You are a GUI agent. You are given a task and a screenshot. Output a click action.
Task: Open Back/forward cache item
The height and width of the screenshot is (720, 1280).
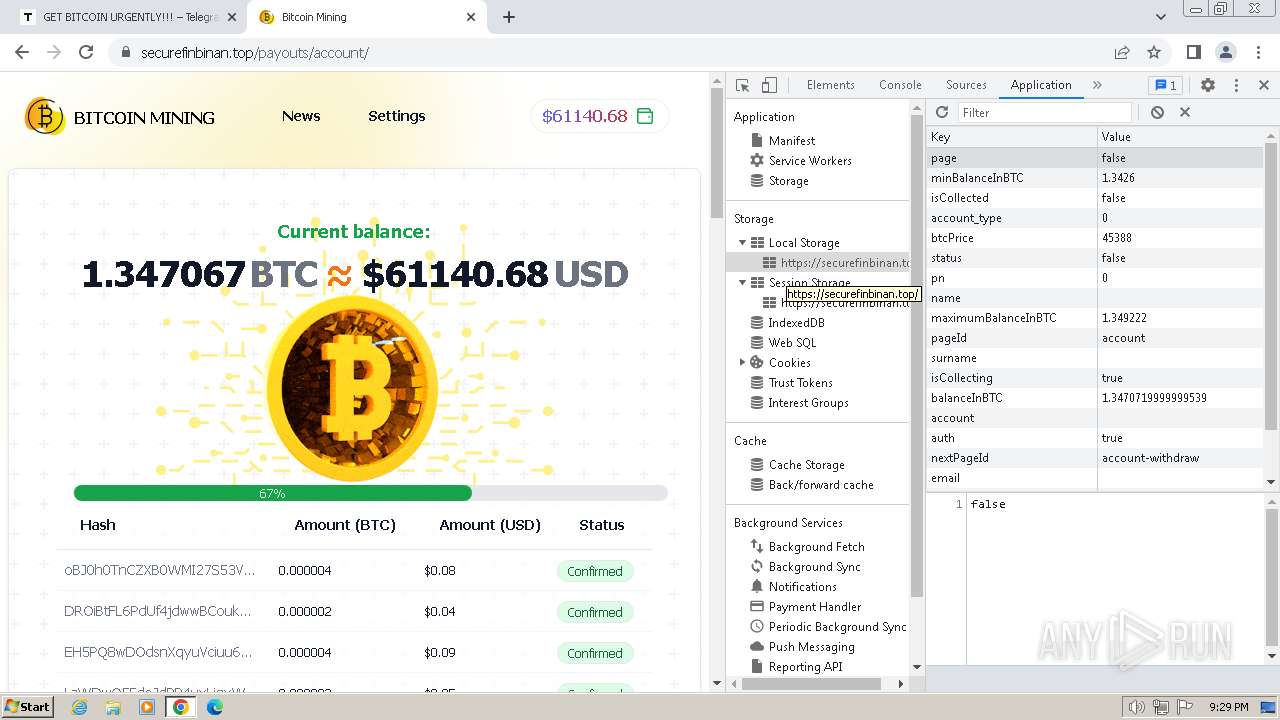click(x=821, y=485)
